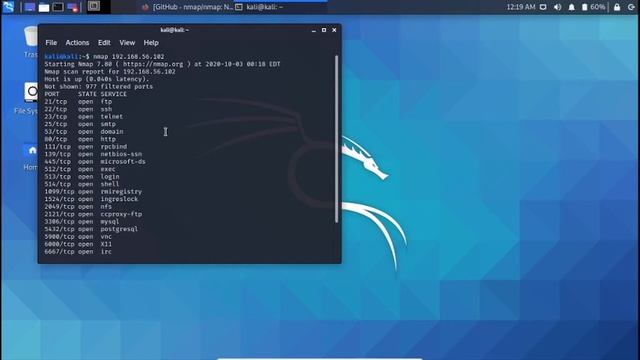
Task: Select the File System desktop icon
Action: [26, 98]
